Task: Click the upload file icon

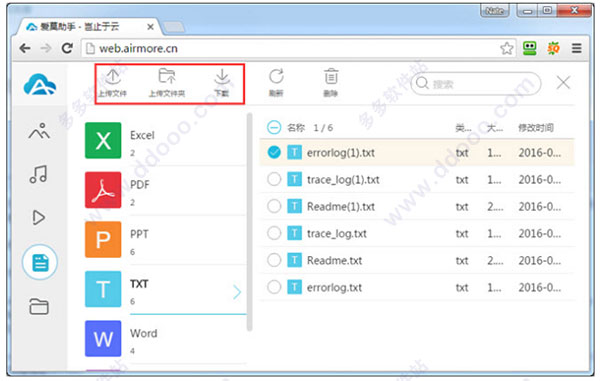Action: [113, 77]
